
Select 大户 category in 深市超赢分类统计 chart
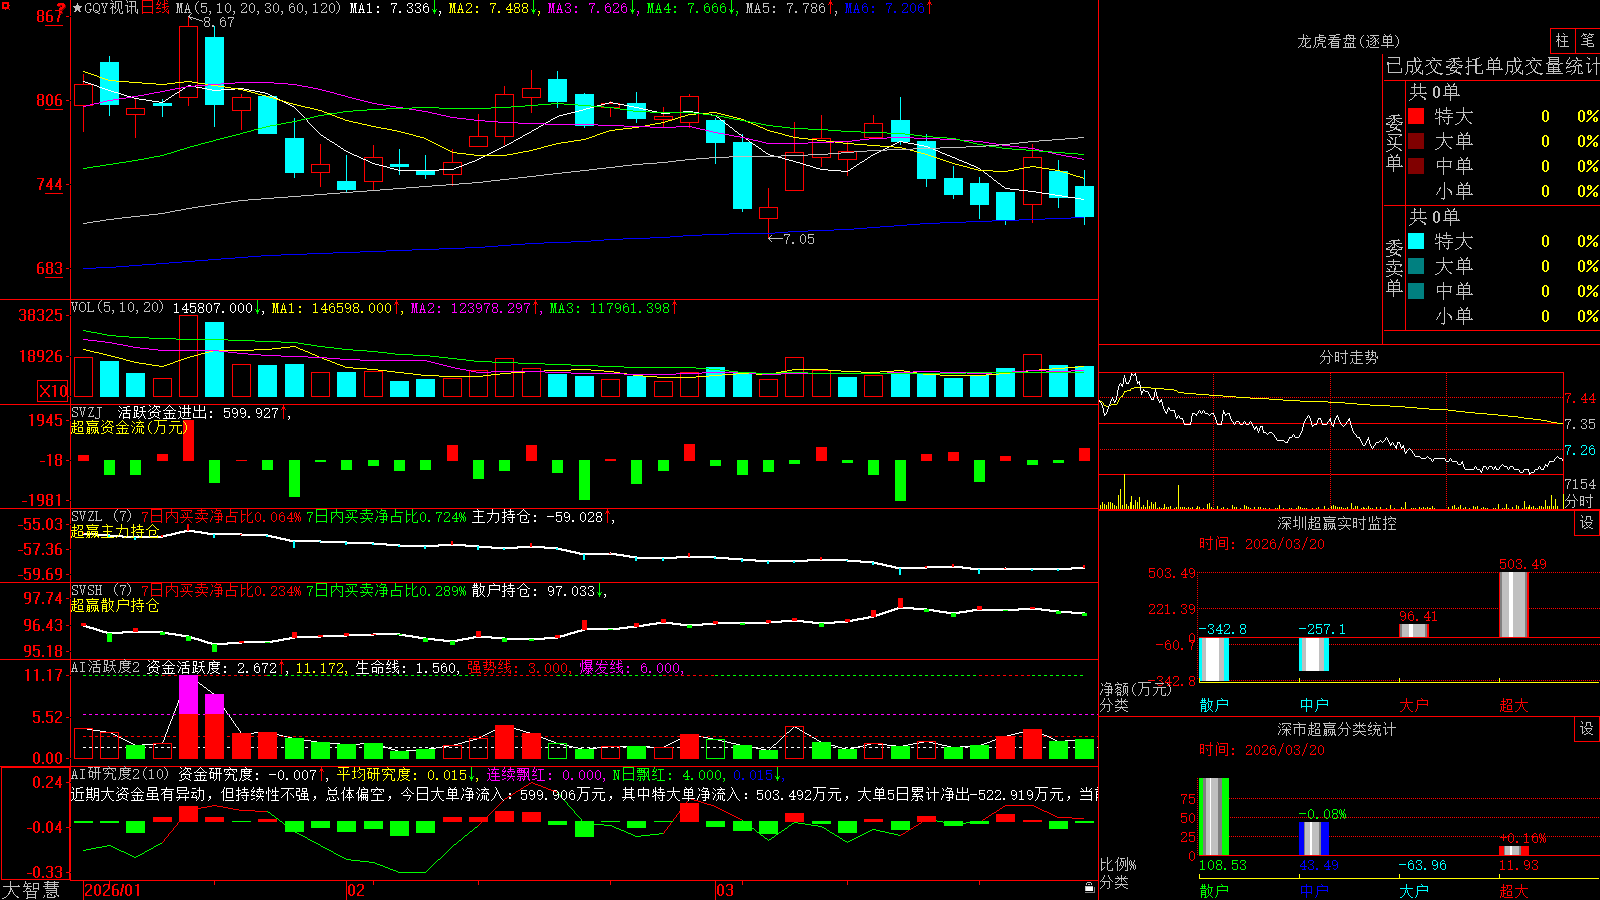pyautogui.click(x=1414, y=890)
